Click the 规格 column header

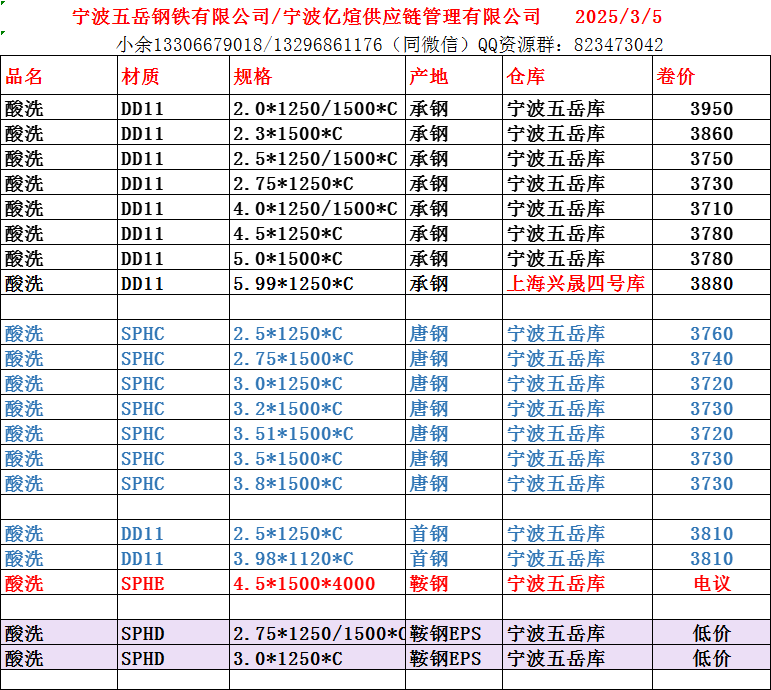tap(318, 76)
